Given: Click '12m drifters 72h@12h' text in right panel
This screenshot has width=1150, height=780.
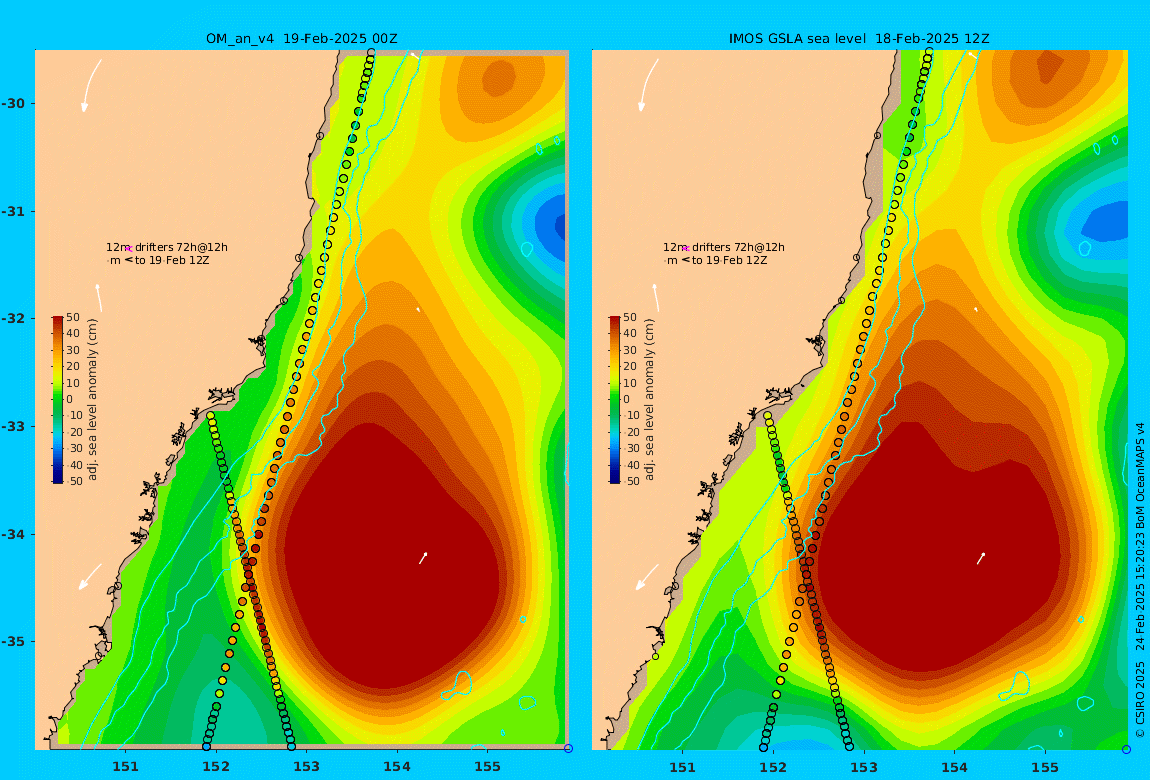Looking at the screenshot, I should [724, 247].
